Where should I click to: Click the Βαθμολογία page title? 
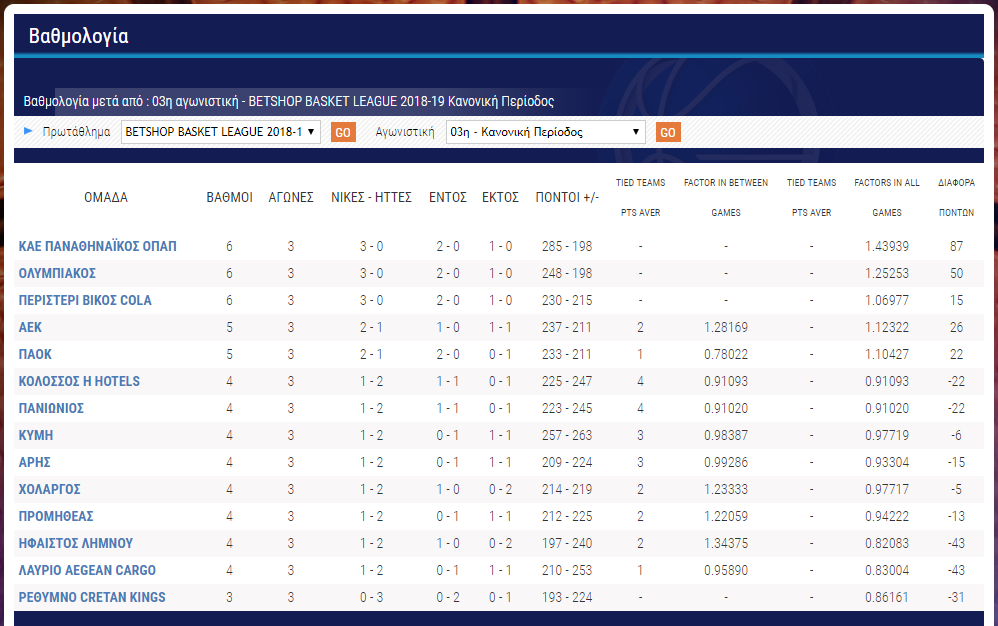coord(78,36)
